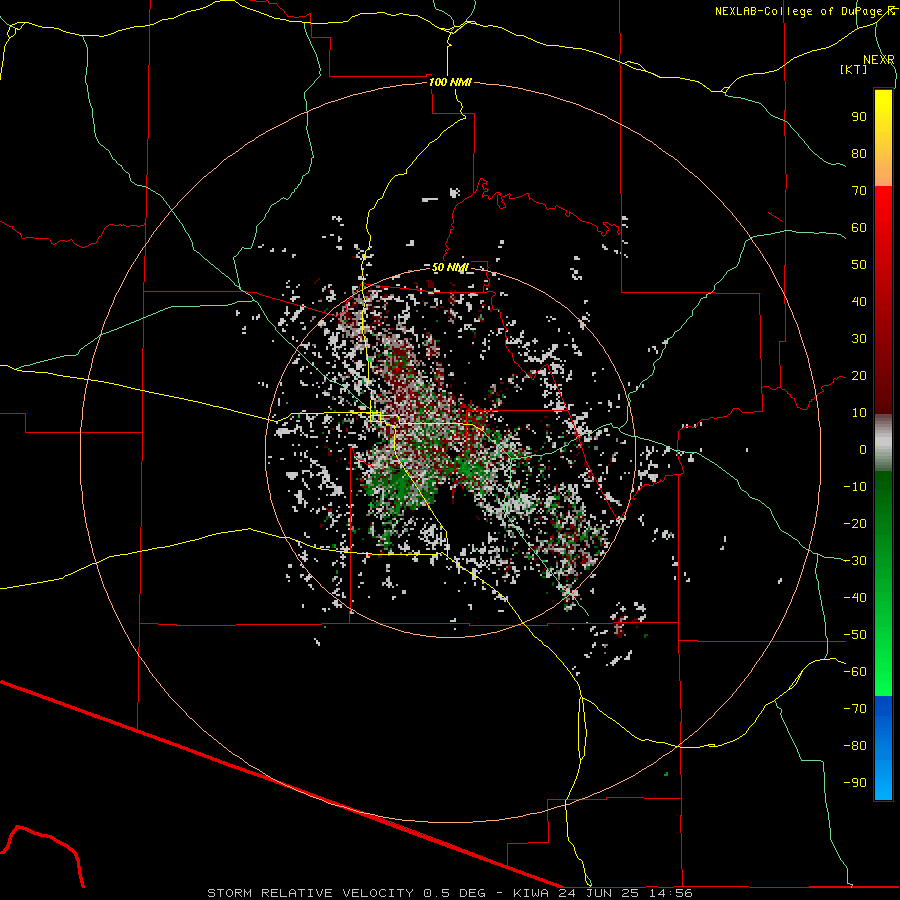Click the 100 NMI range ring label

450,82
